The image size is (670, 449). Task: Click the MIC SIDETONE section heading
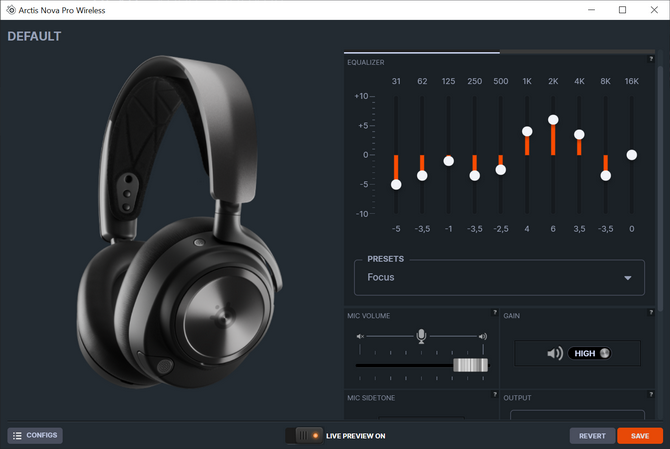[371, 398]
